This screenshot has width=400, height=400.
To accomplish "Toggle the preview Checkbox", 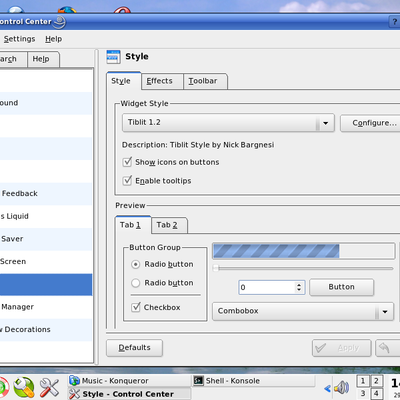I will [x=136, y=307].
